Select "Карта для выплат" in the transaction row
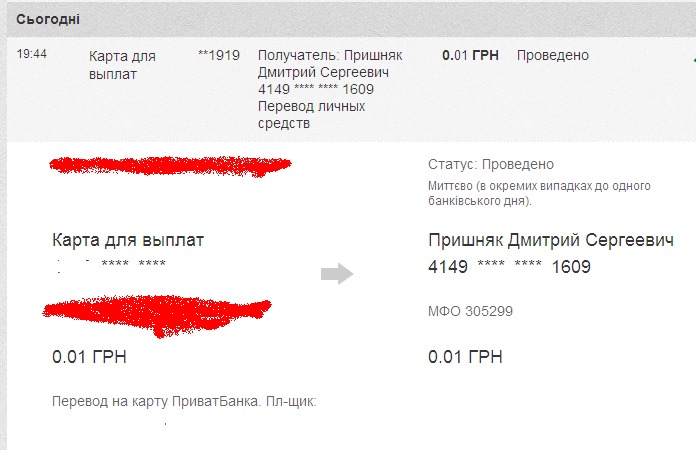The image size is (696, 450). [x=123, y=64]
